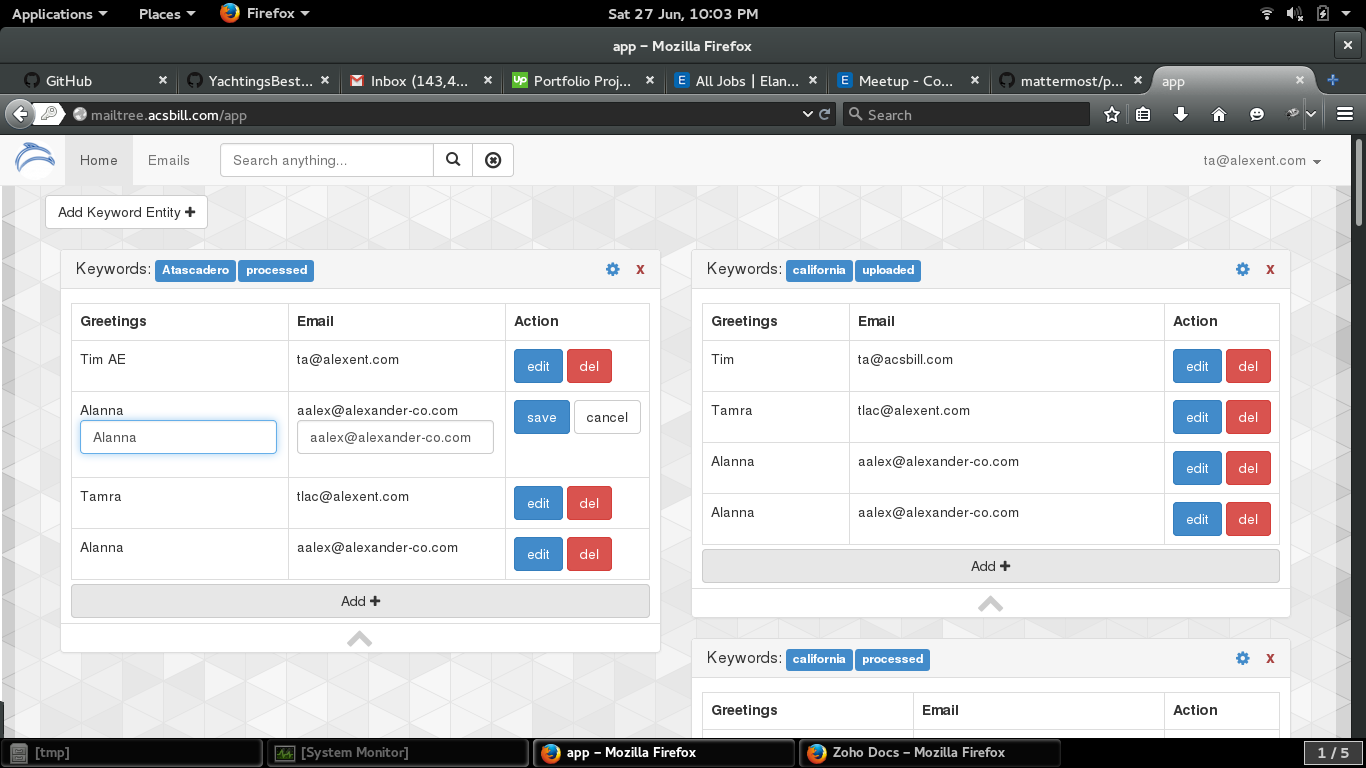Collapse the Atascadero processed panel chevron

(359, 639)
